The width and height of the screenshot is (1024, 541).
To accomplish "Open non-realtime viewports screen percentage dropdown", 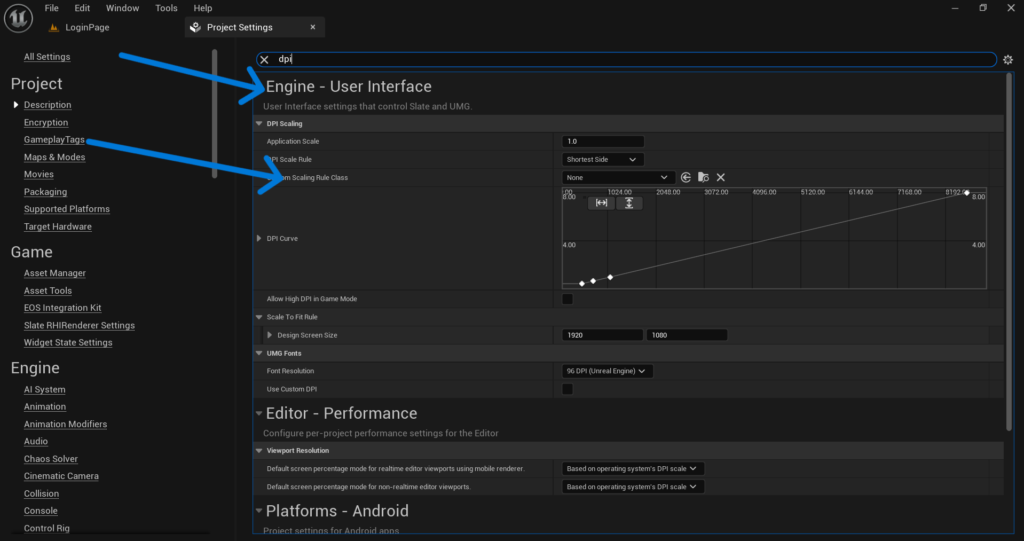I will pos(633,487).
